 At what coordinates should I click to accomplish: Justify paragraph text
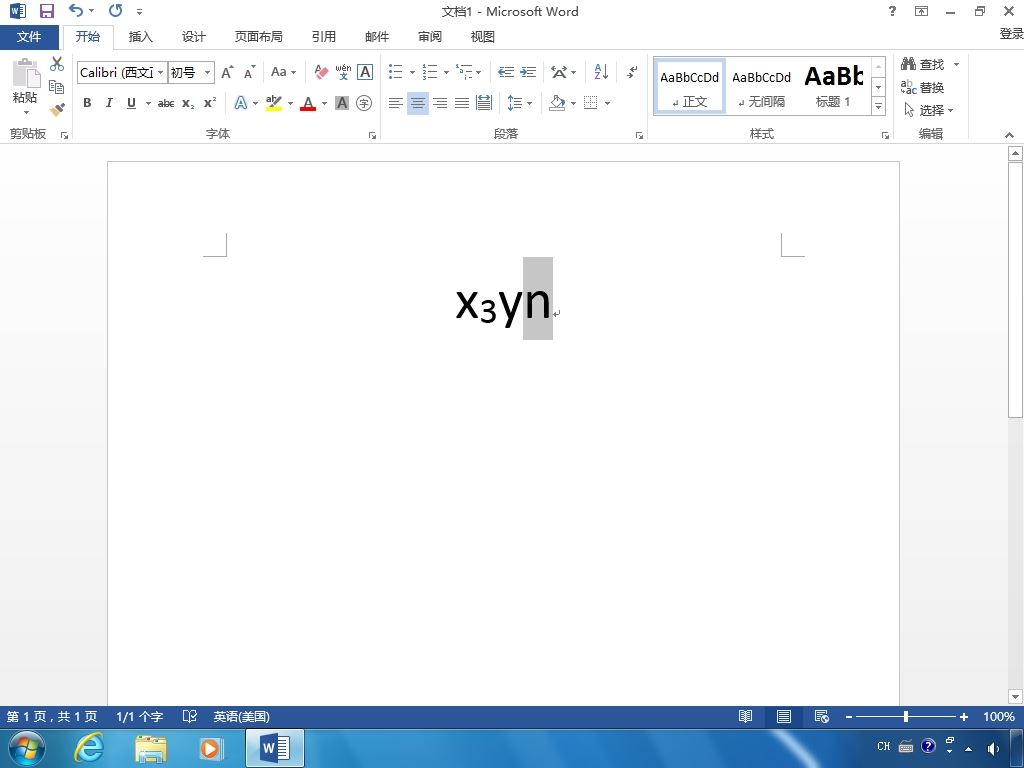tap(462, 103)
